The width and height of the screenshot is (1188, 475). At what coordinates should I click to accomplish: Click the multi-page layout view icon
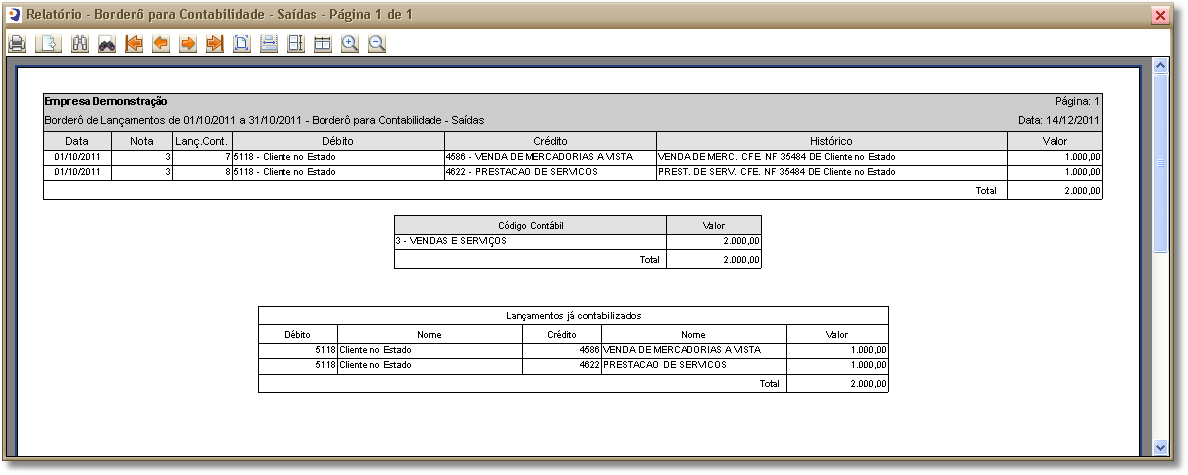click(322, 44)
